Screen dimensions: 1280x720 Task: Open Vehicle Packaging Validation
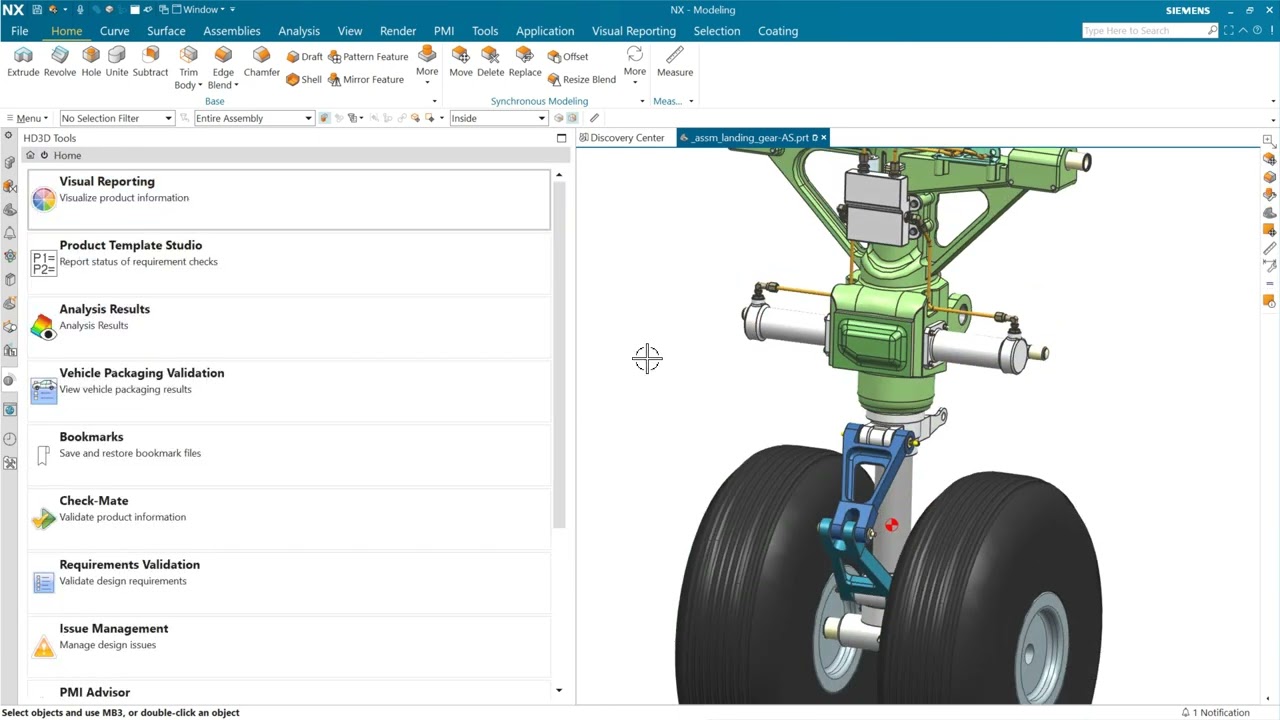289,391
